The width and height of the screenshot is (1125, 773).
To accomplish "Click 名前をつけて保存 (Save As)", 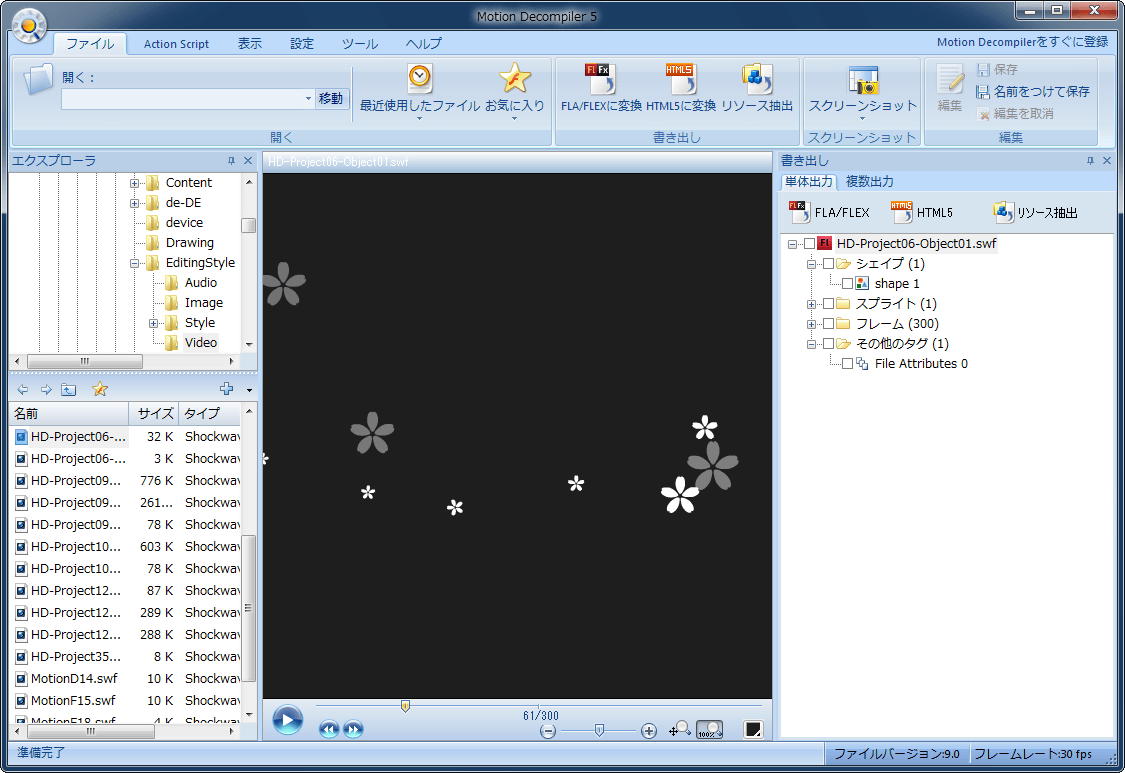I will pyautogui.click(x=1033, y=92).
